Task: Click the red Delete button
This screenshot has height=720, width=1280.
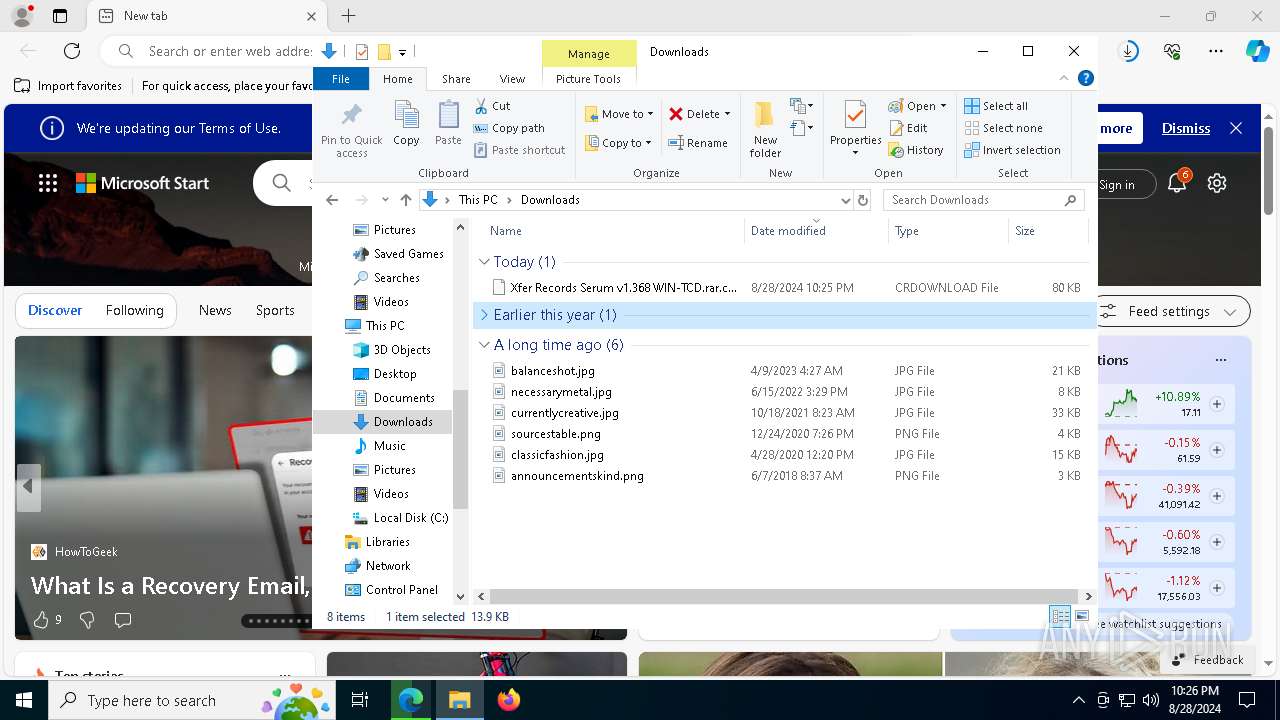Action: 699,114
